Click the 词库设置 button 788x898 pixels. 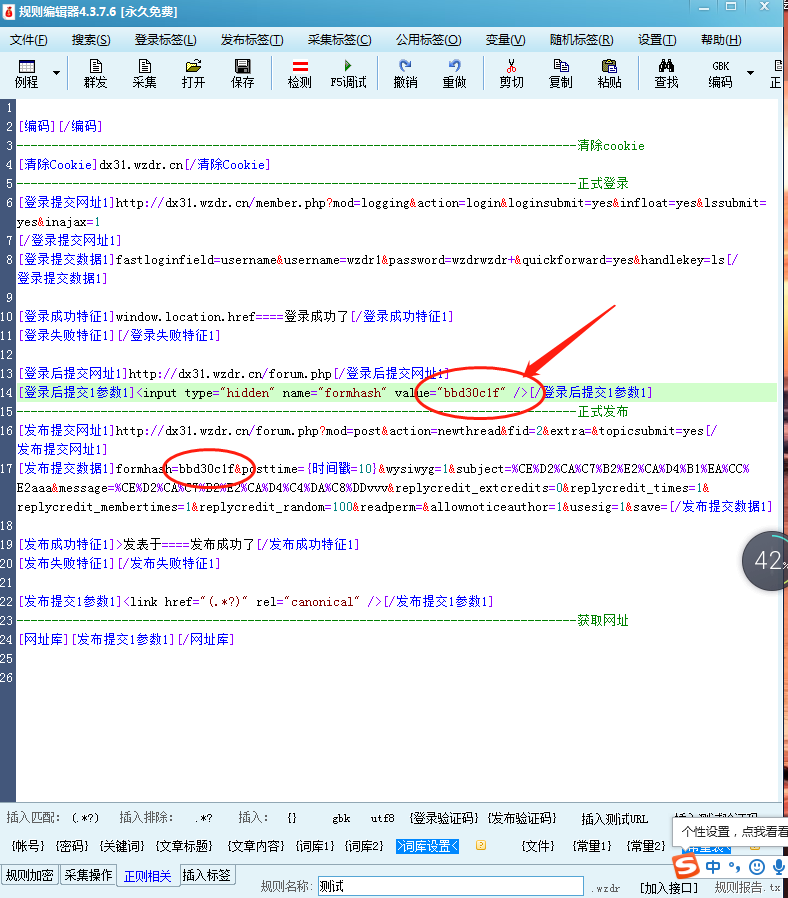click(x=427, y=846)
